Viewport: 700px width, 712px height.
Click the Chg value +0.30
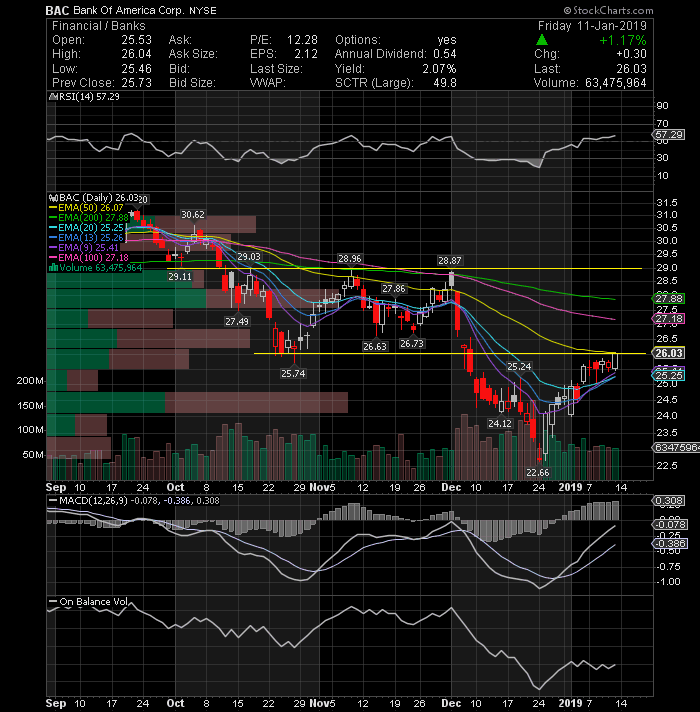click(x=631, y=54)
